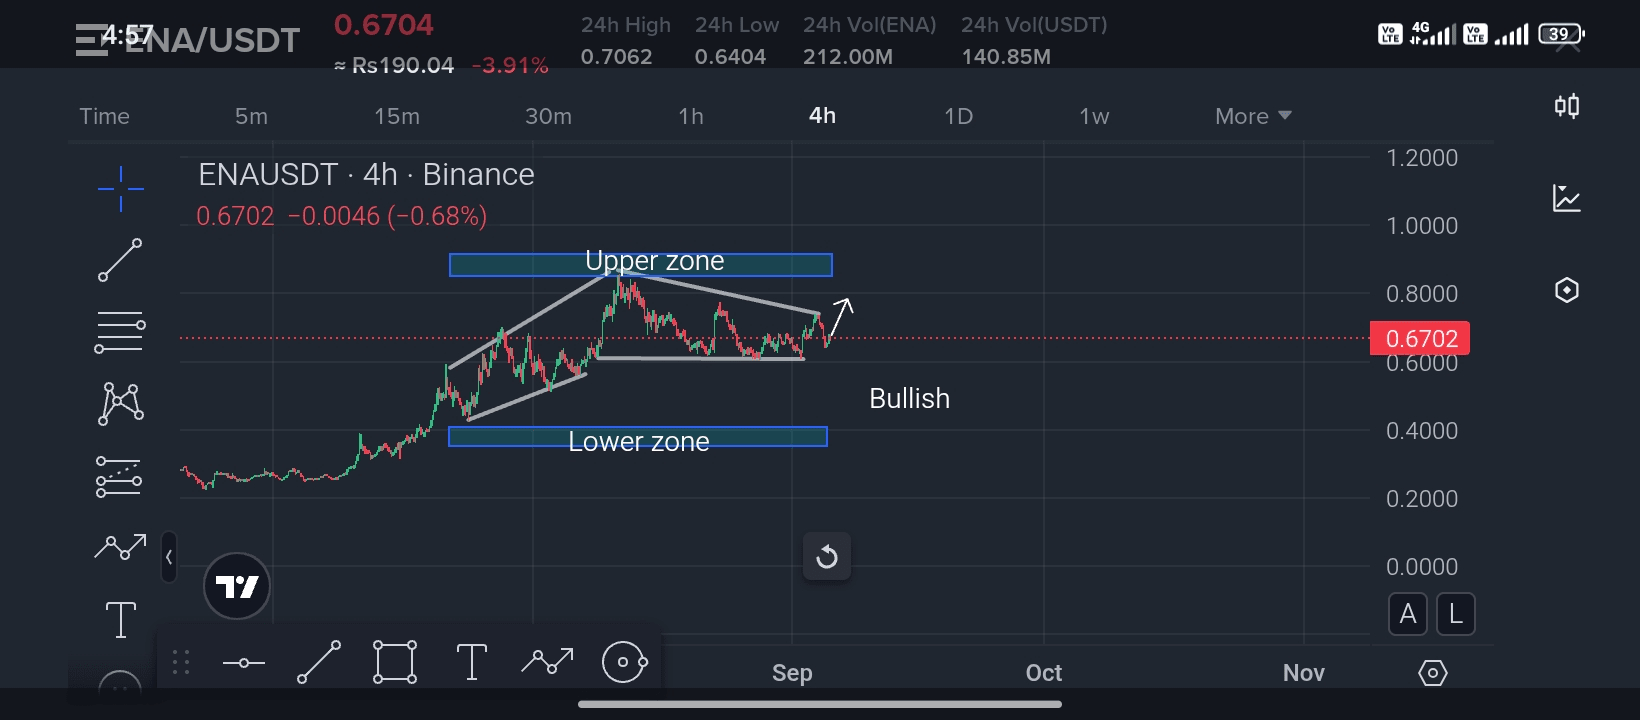Open chart settings hexagon near the date axis
This screenshot has height=720, width=1640.
pyautogui.click(x=1432, y=673)
